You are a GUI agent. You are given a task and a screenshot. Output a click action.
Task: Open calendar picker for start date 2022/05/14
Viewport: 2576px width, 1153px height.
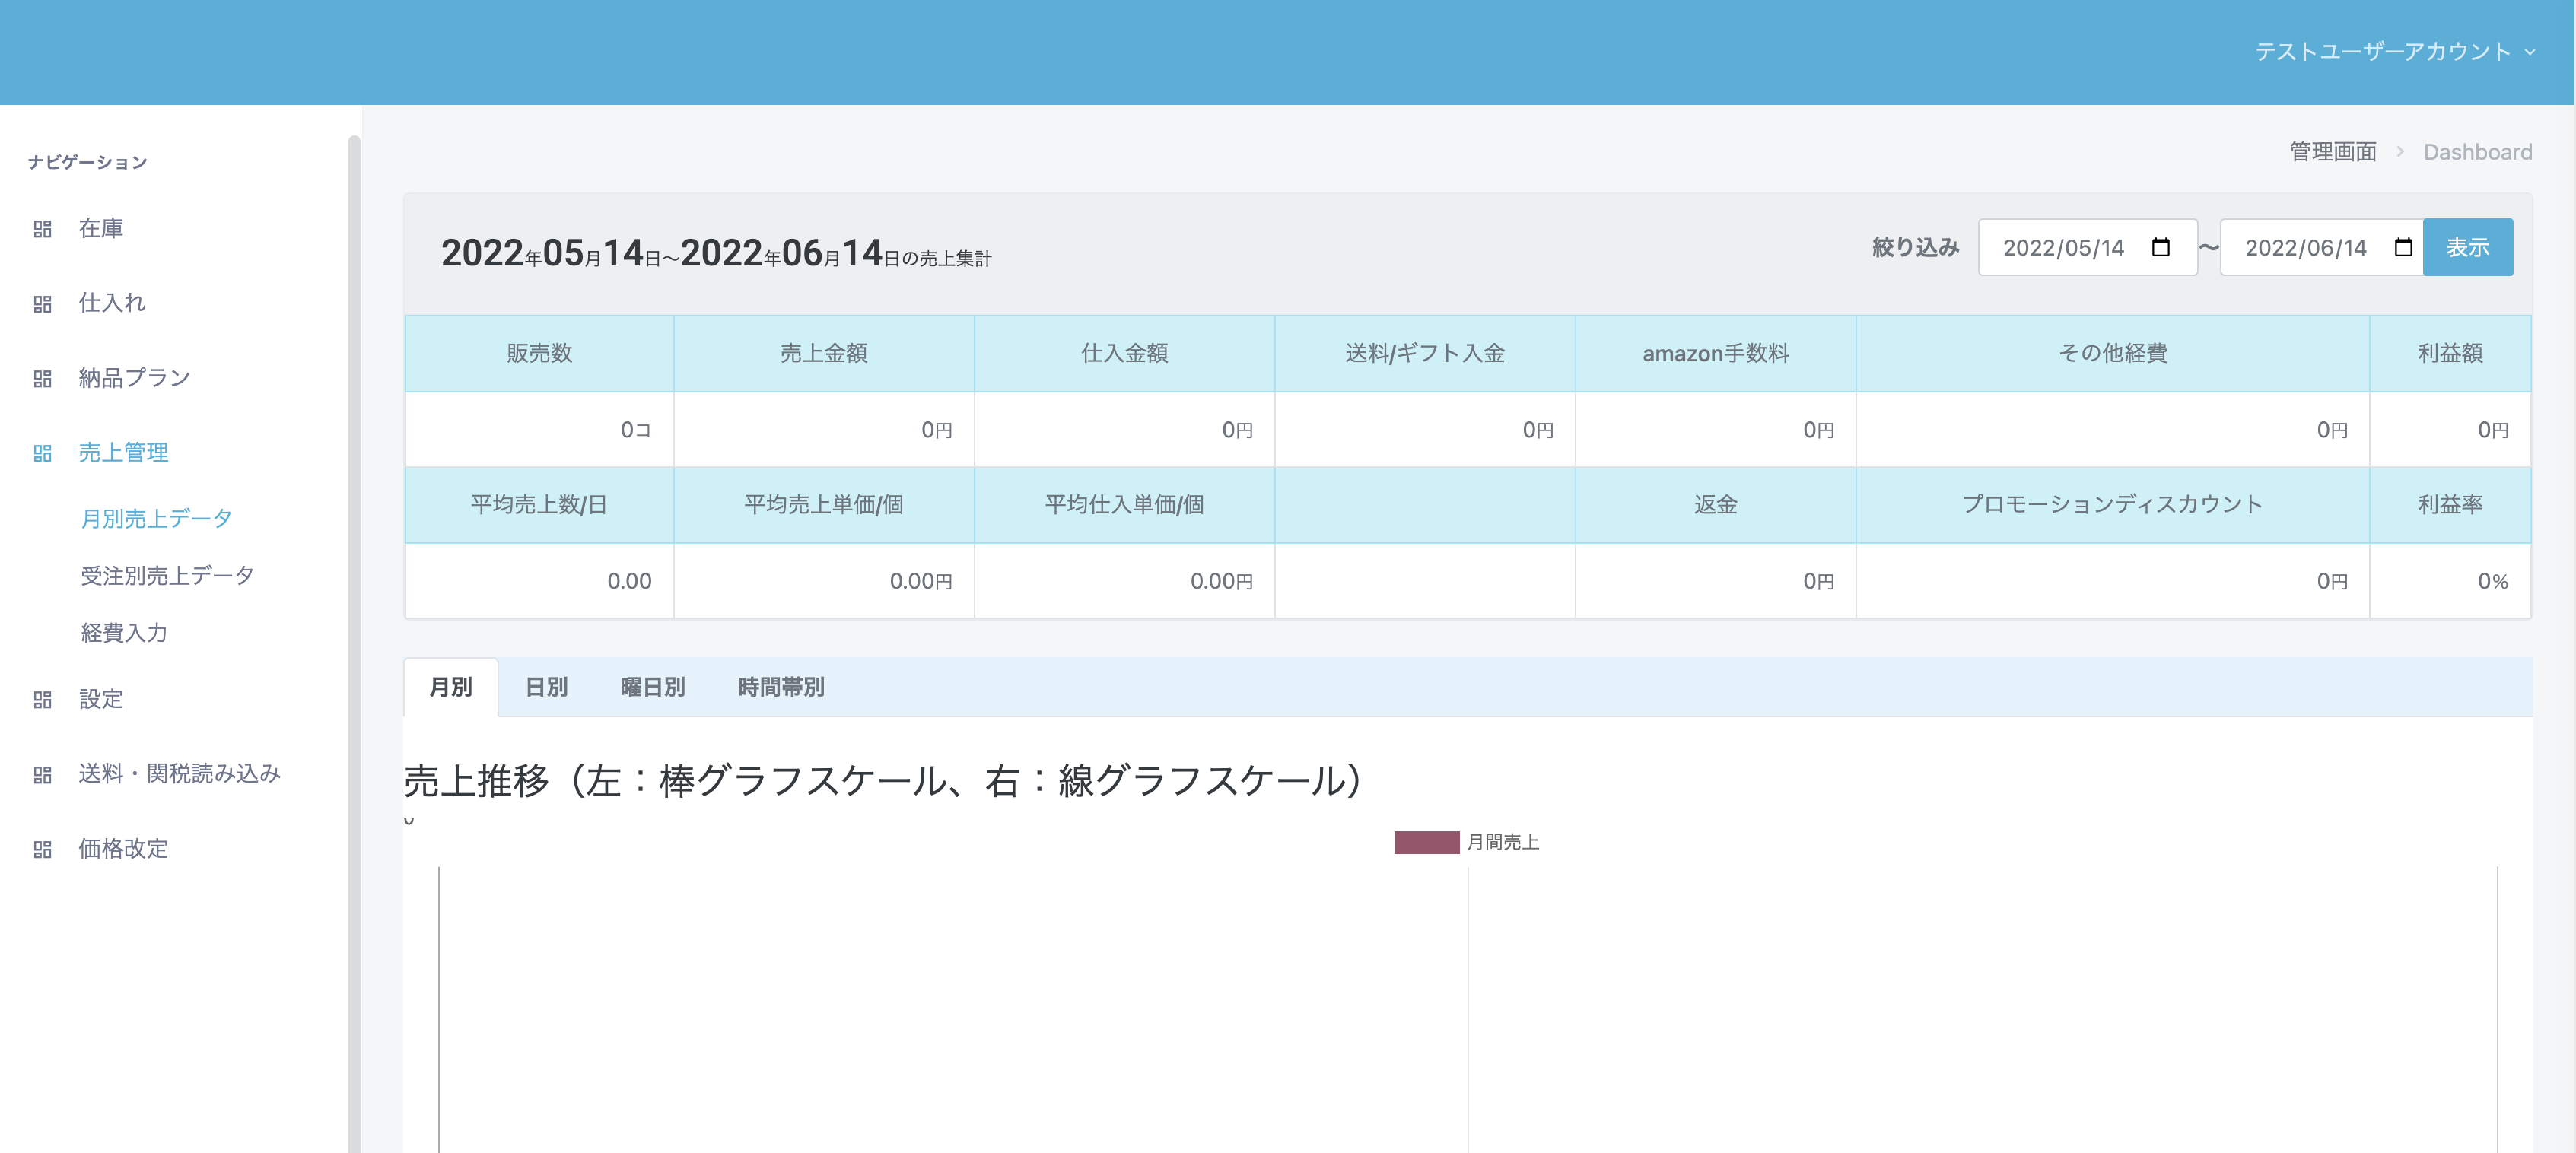2160,247
